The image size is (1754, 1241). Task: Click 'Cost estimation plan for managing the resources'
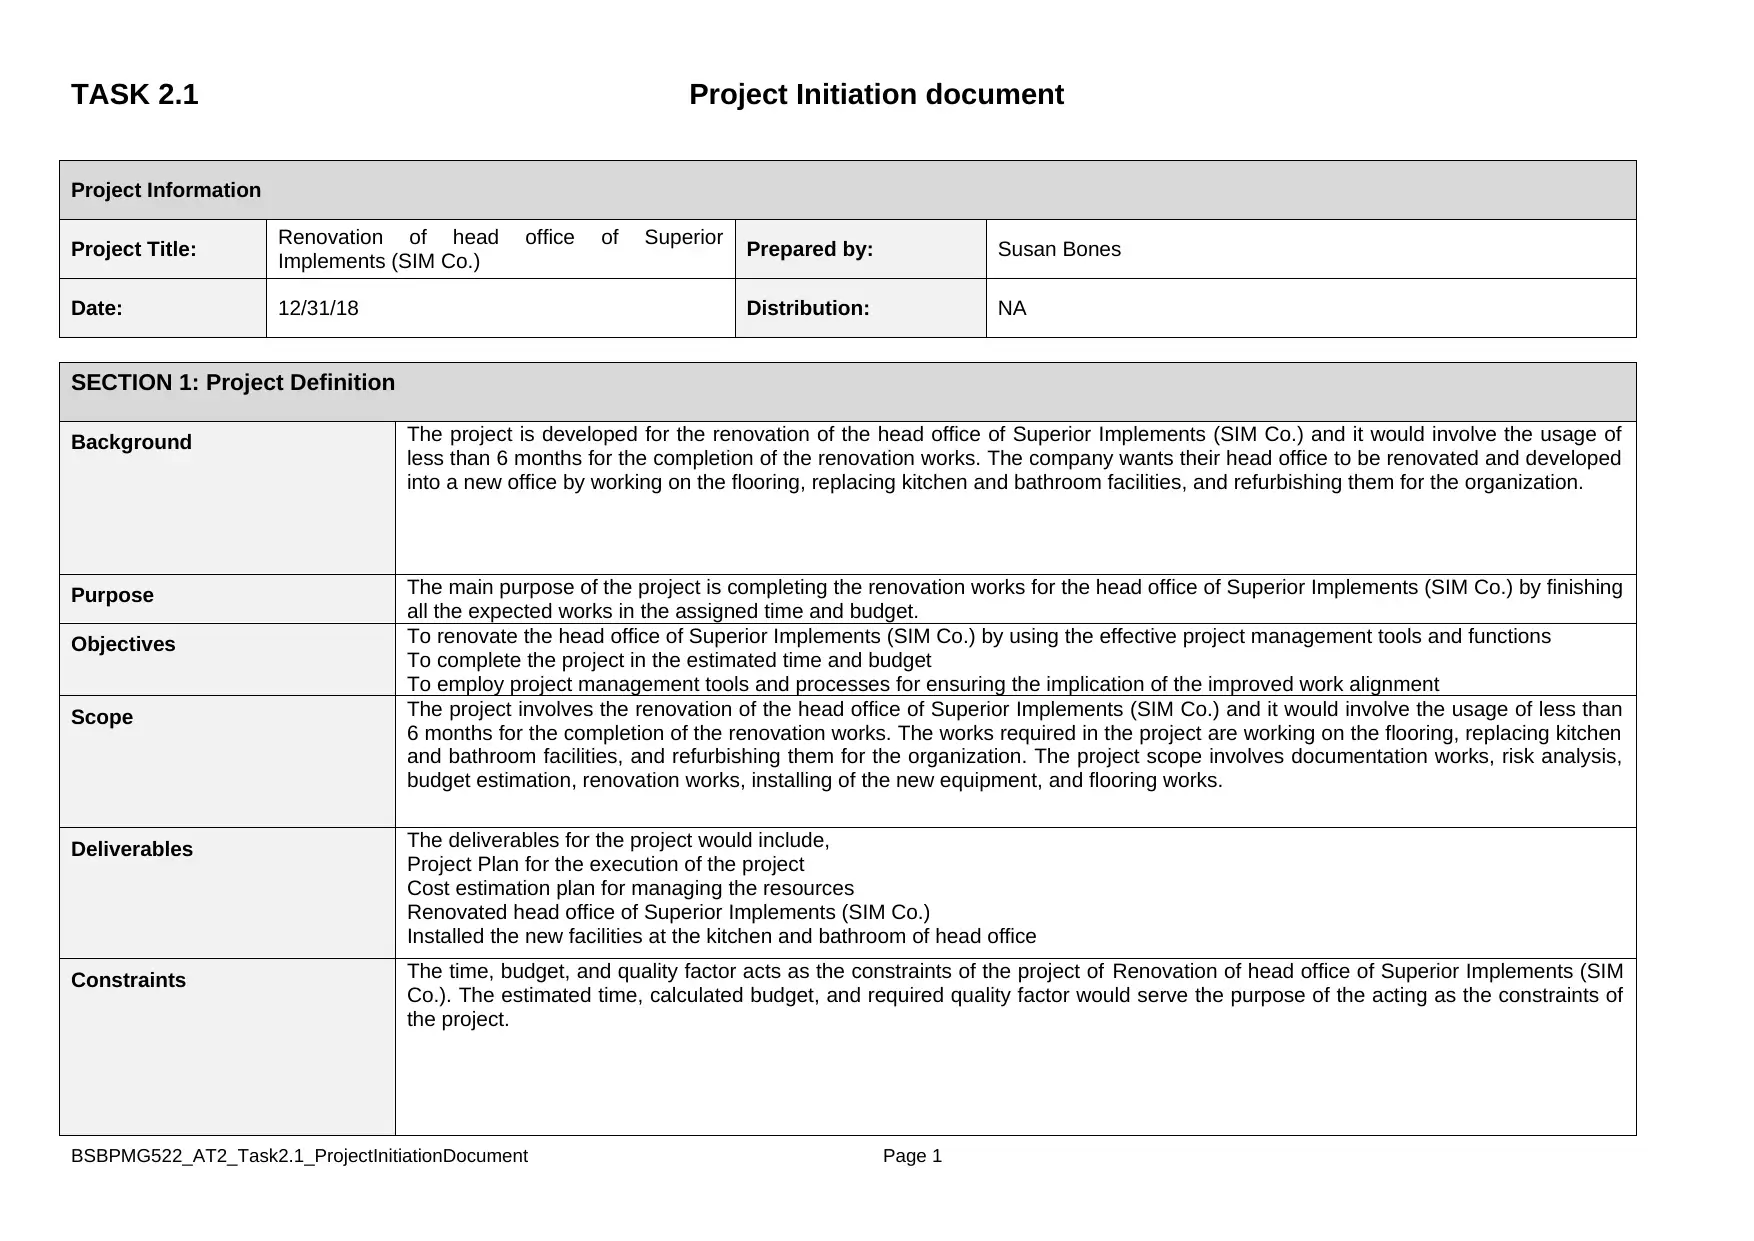[630, 888]
